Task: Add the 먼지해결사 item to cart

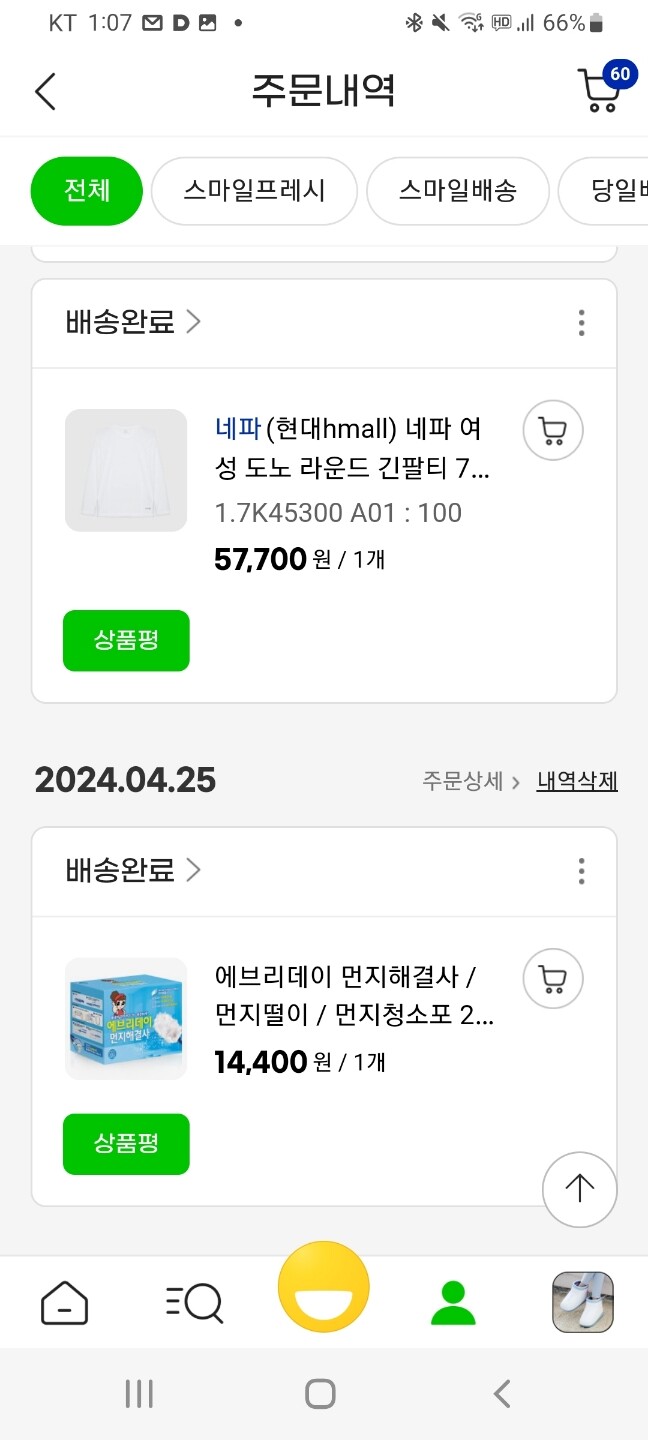Action: 553,979
